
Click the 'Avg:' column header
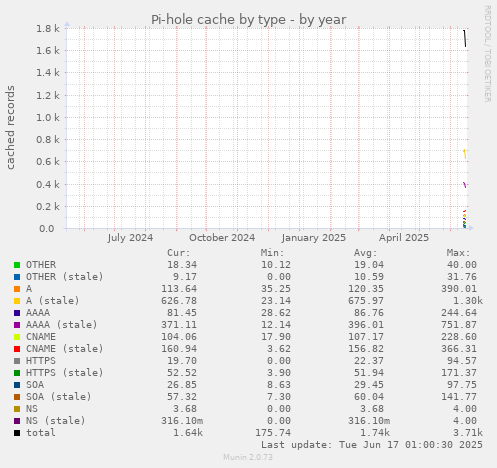(365, 253)
